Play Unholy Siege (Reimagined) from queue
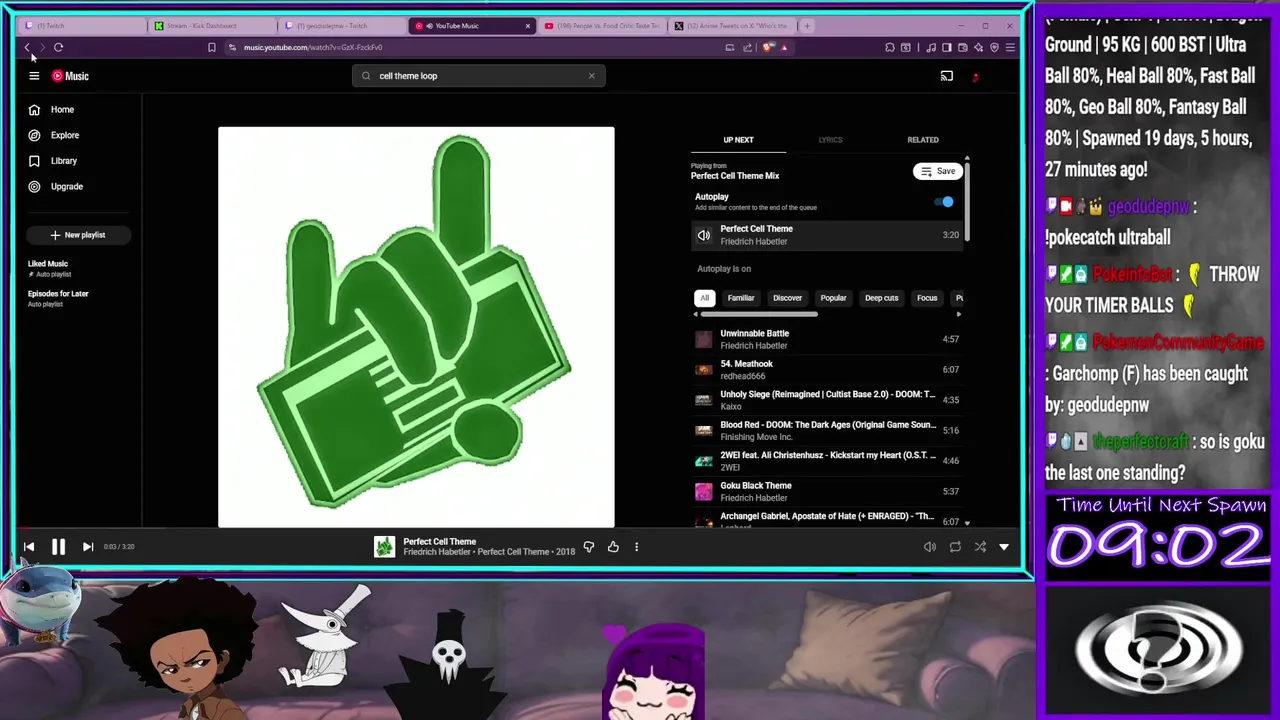The image size is (1280, 720). pos(828,400)
